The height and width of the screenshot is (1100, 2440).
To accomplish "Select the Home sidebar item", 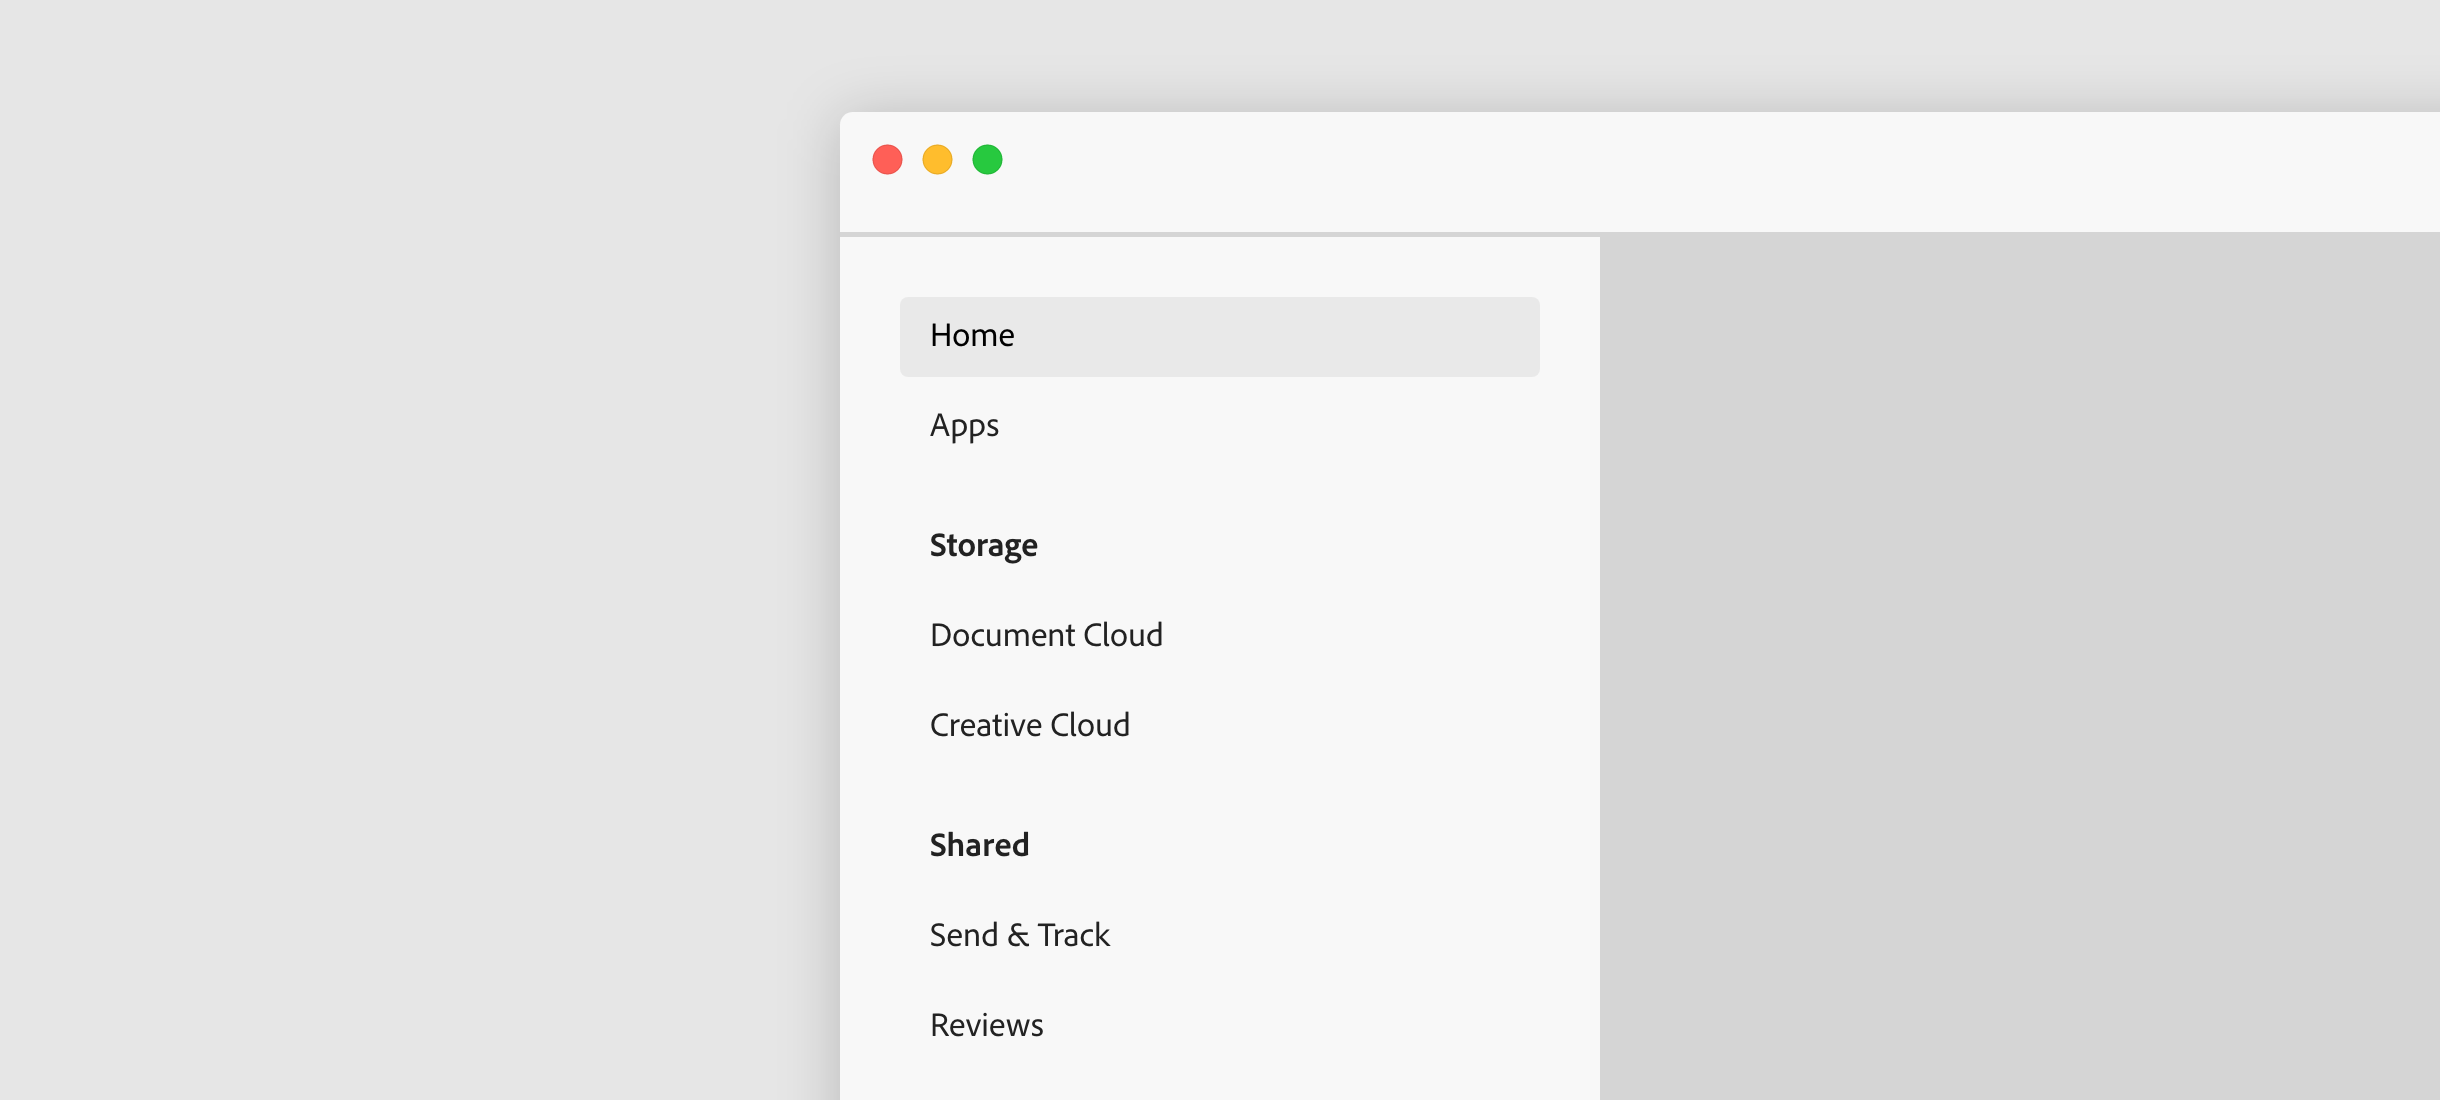I will coord(972,336).
